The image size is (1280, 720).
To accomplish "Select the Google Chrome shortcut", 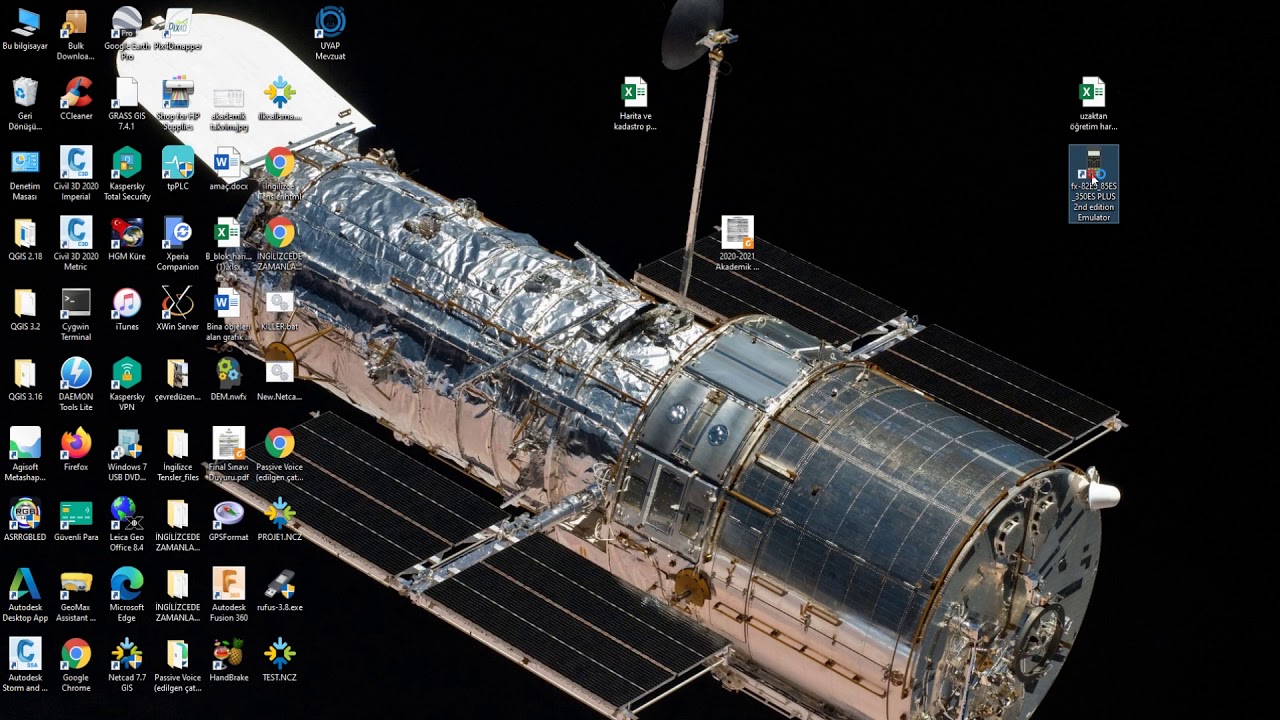I will click(x=76, y=664).
